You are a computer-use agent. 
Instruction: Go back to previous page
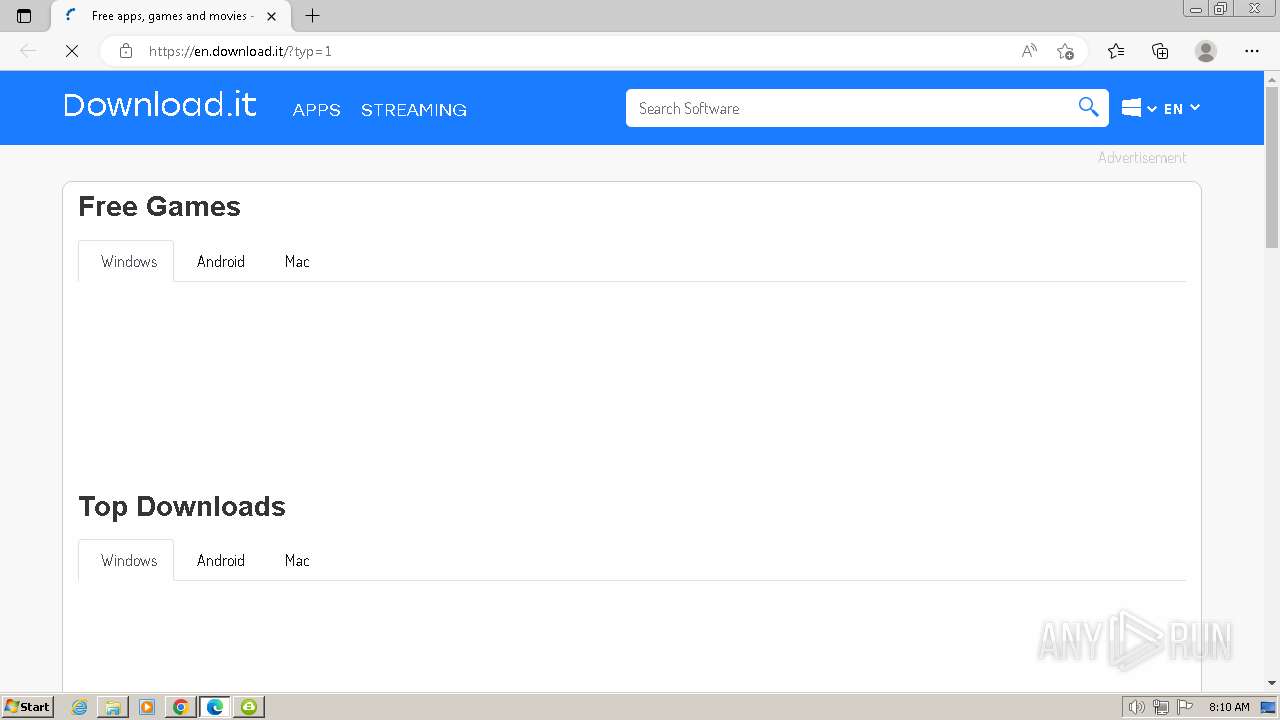pos(28,51)
